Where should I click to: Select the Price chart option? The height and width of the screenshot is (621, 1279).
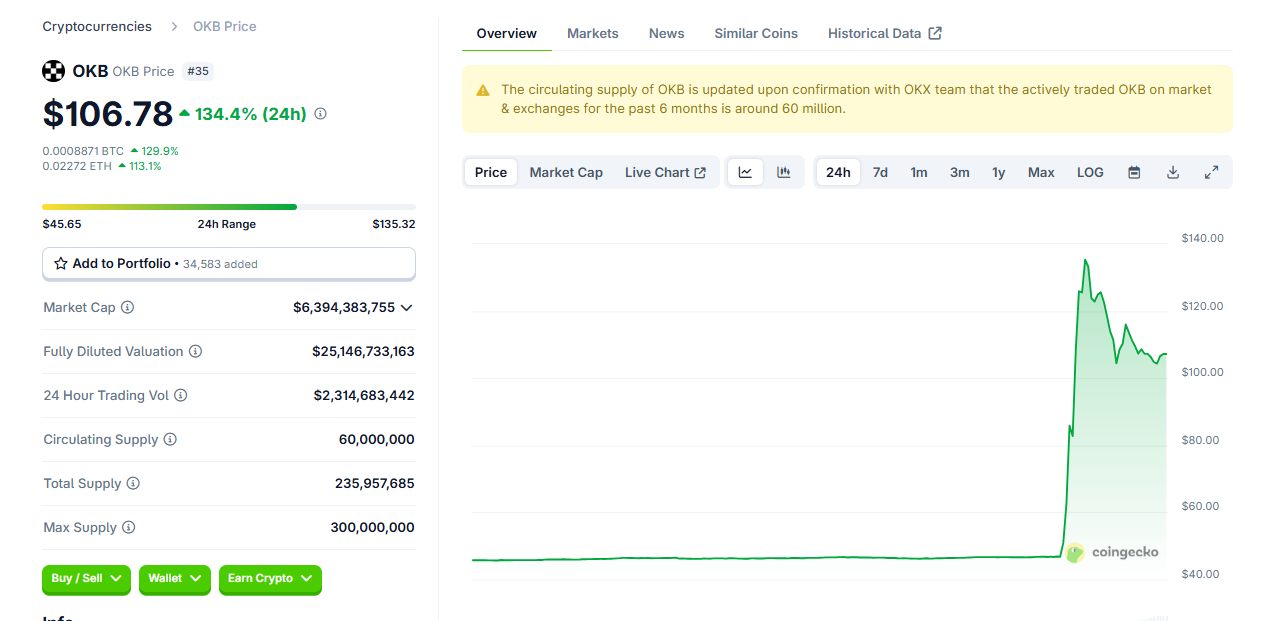point(491,172)
